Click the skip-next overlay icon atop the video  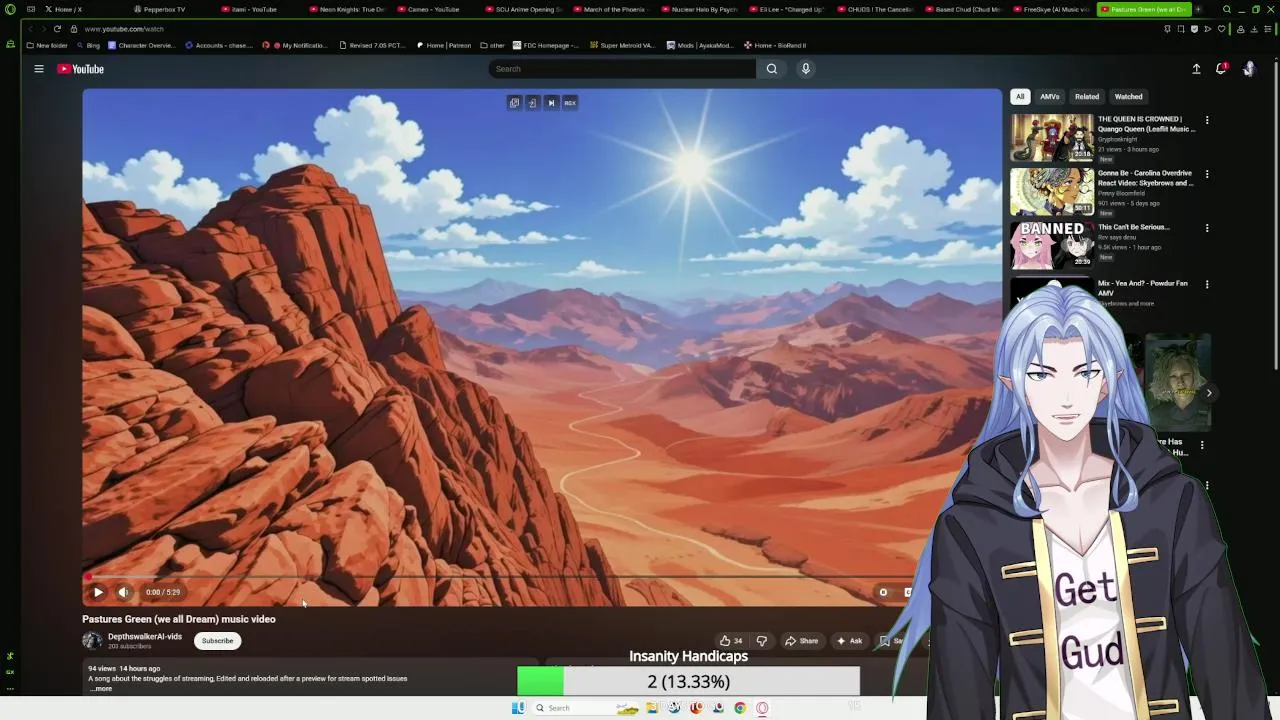[551, 103]
